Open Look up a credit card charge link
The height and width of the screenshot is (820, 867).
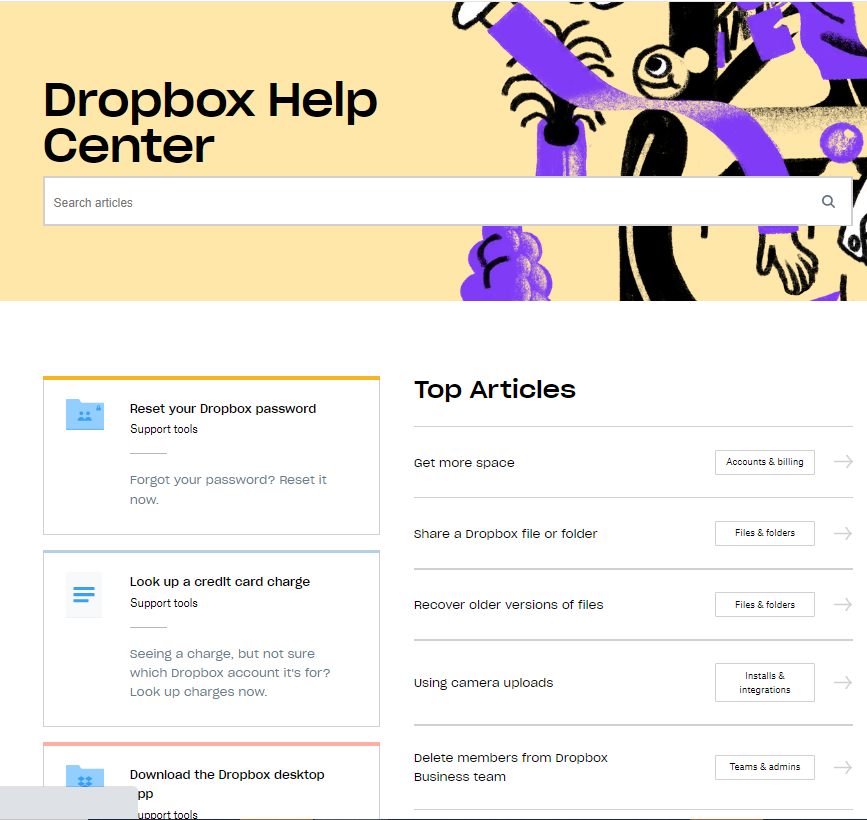click(x=220, y=582)
